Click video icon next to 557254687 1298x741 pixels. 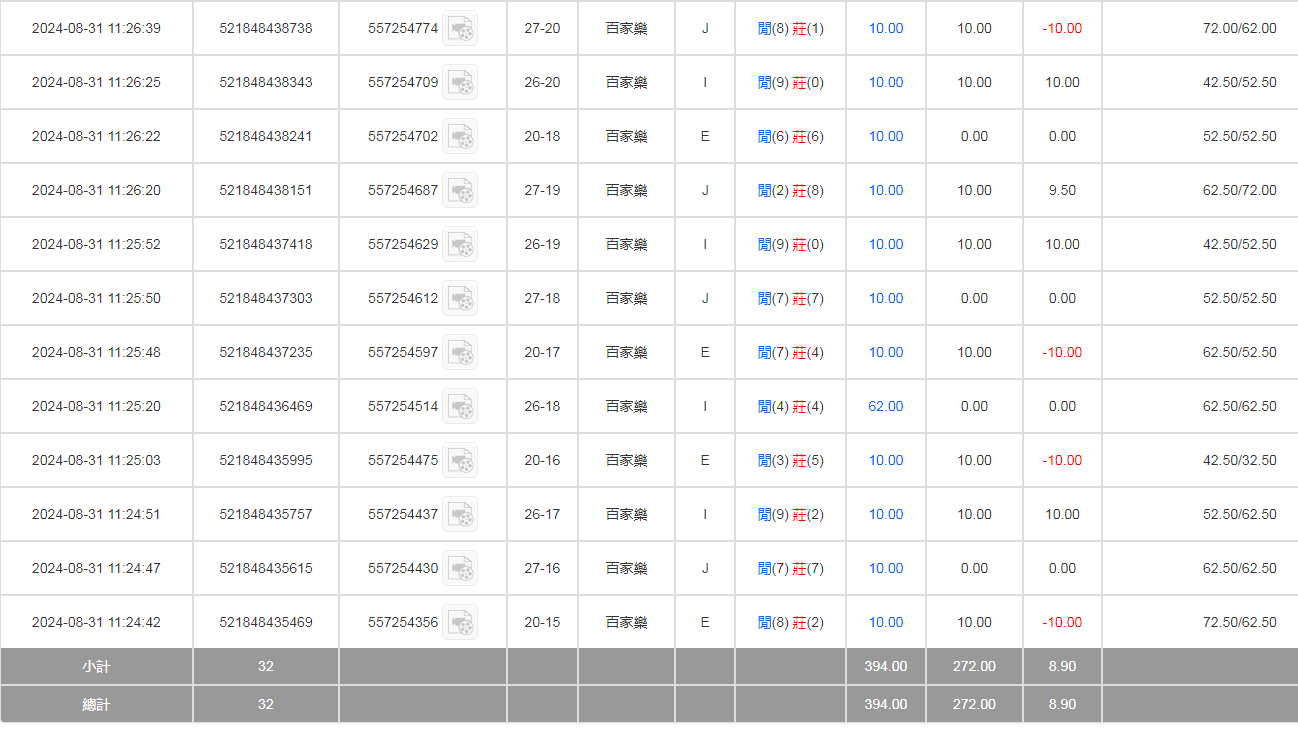460,191
